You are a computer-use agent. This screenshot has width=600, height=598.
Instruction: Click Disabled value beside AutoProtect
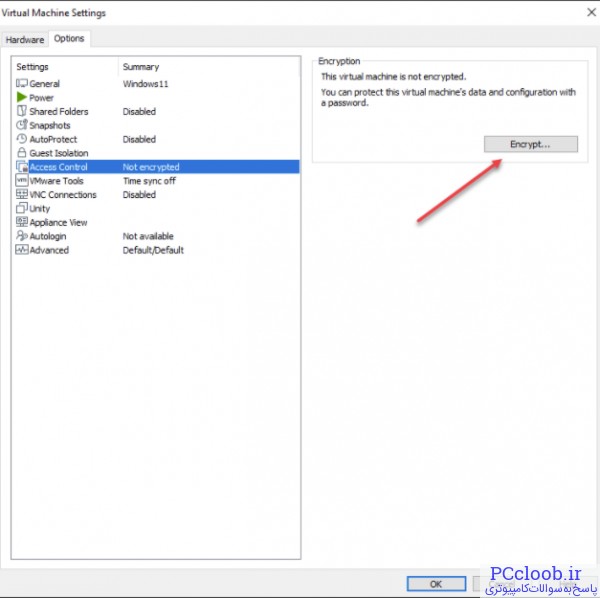[x=139, y=139]
